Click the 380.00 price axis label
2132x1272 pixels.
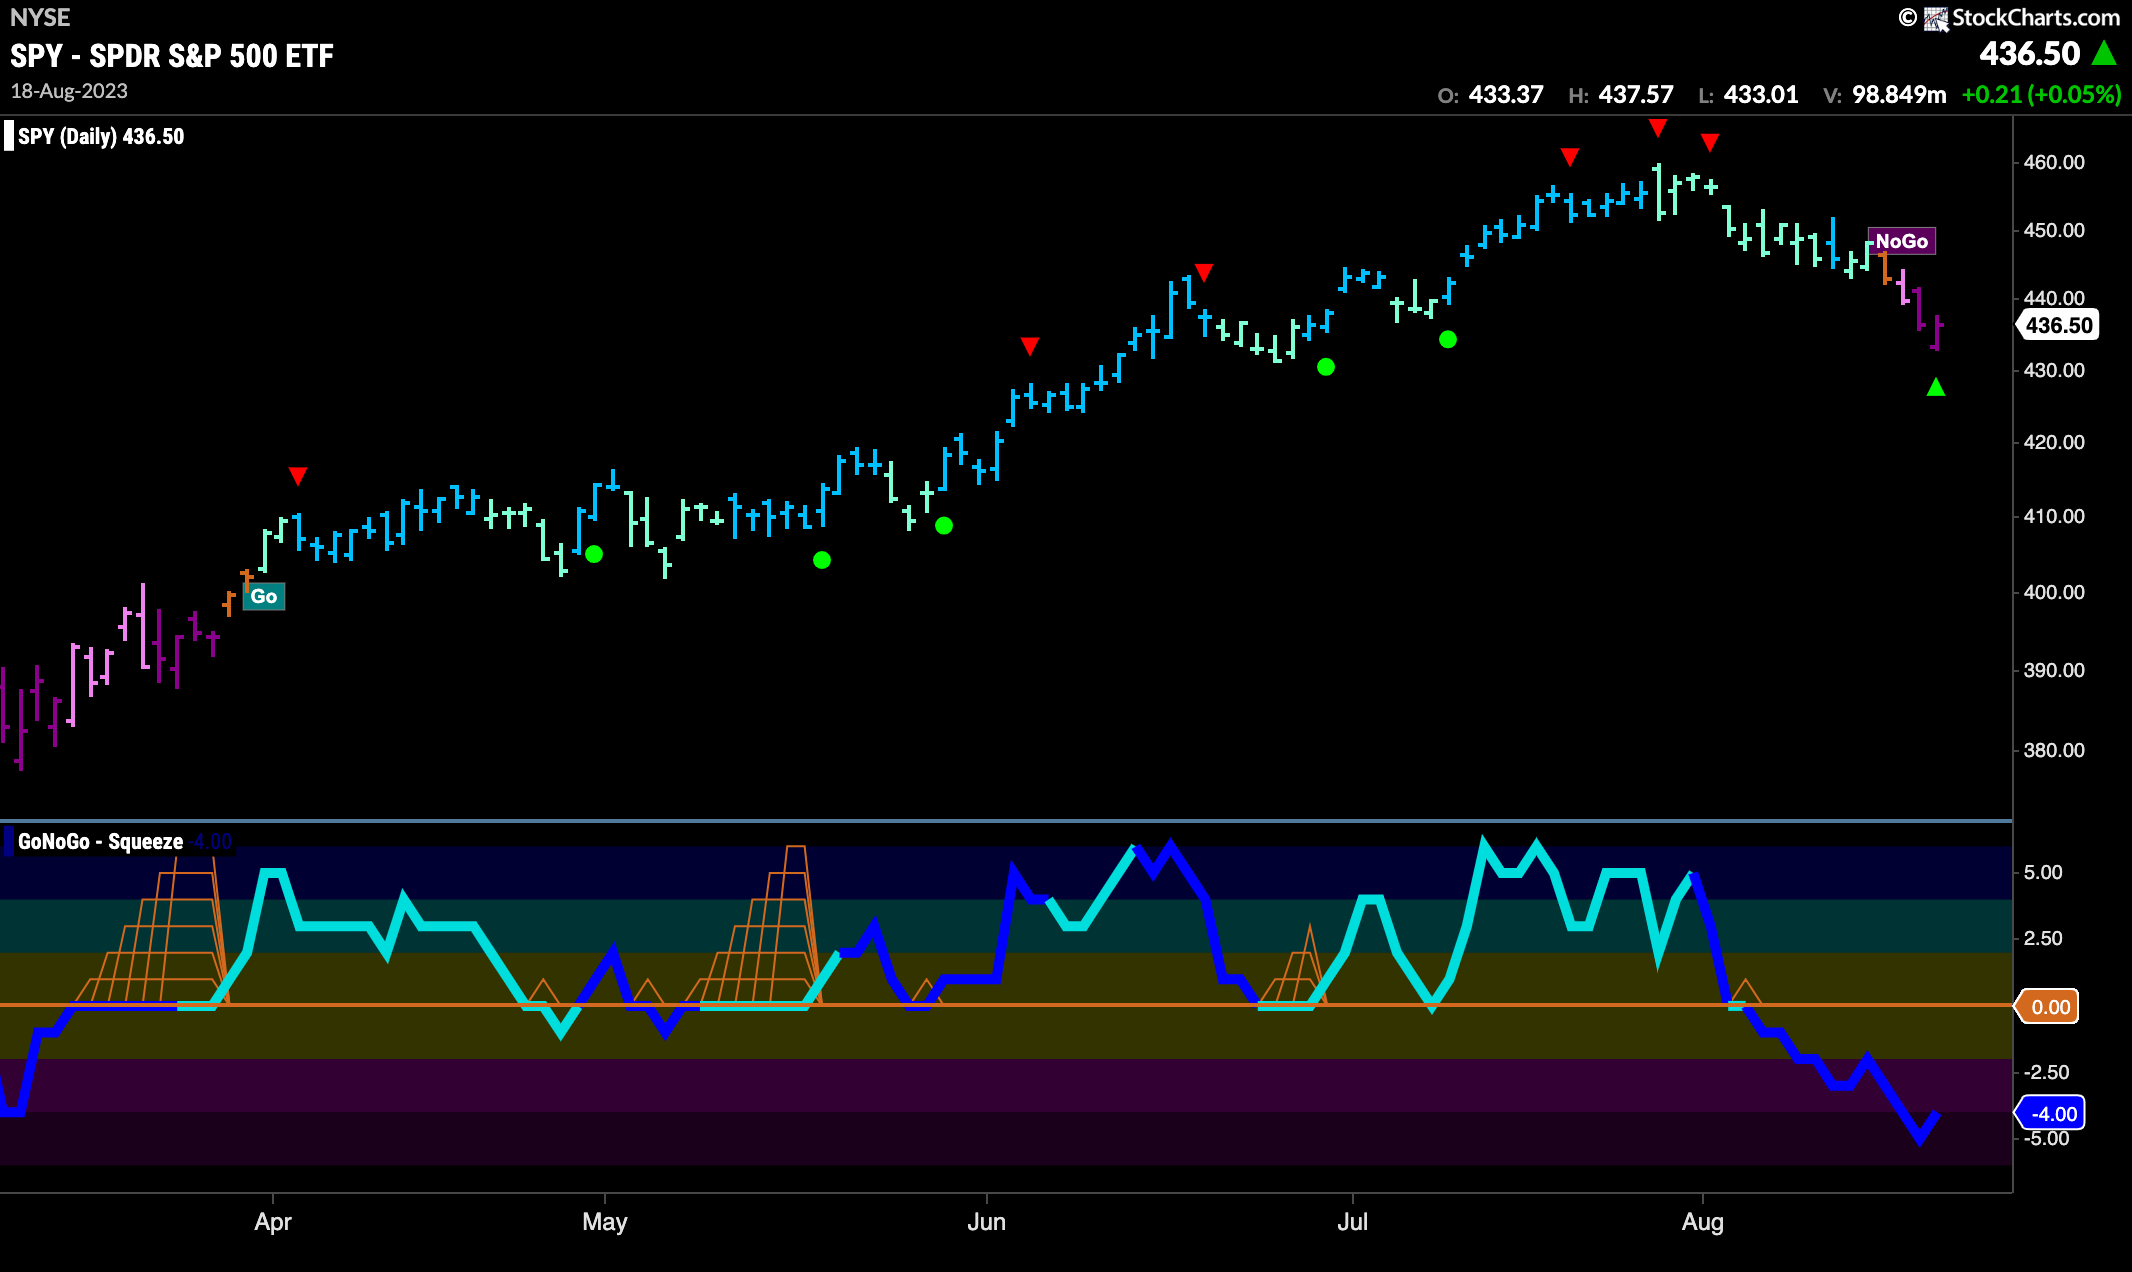[2054, 750]
